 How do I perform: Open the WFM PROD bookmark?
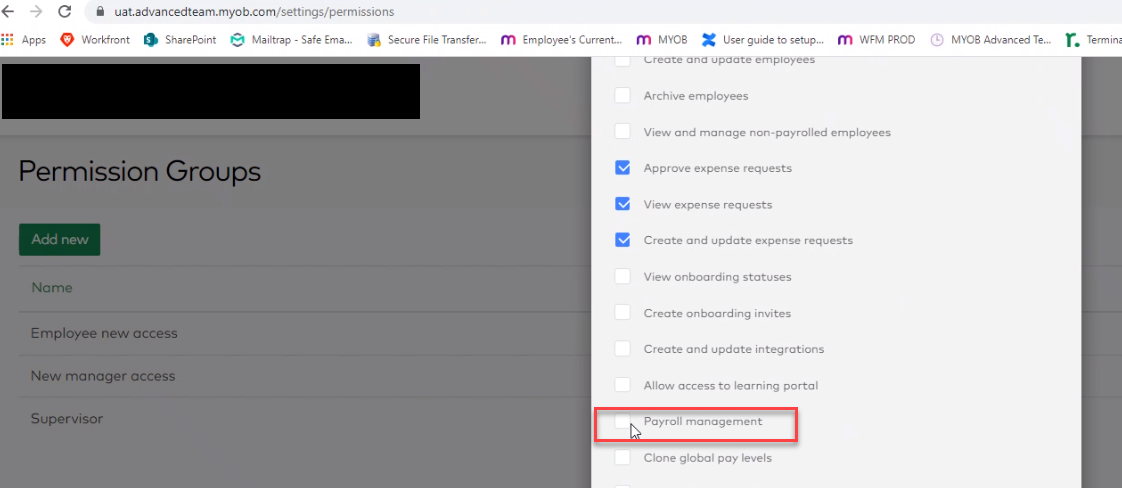tap(877, 40)
